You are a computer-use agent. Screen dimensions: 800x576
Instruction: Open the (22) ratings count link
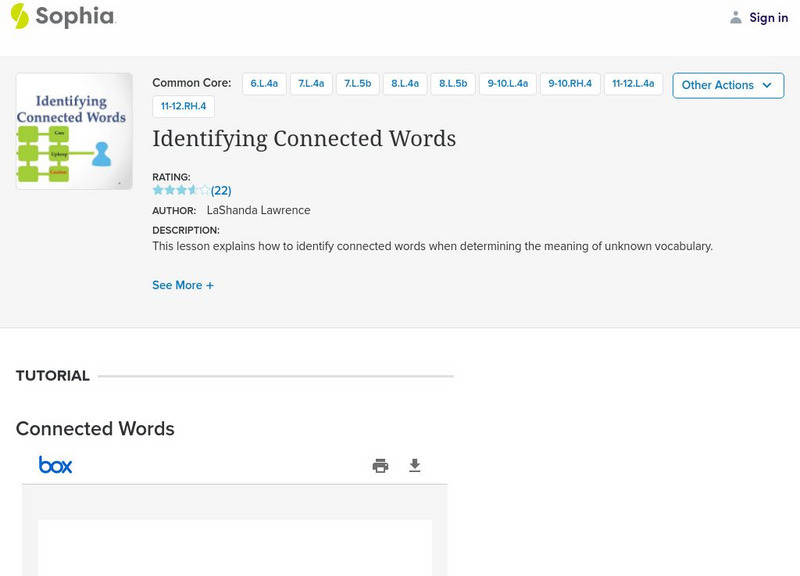[221, 190]
